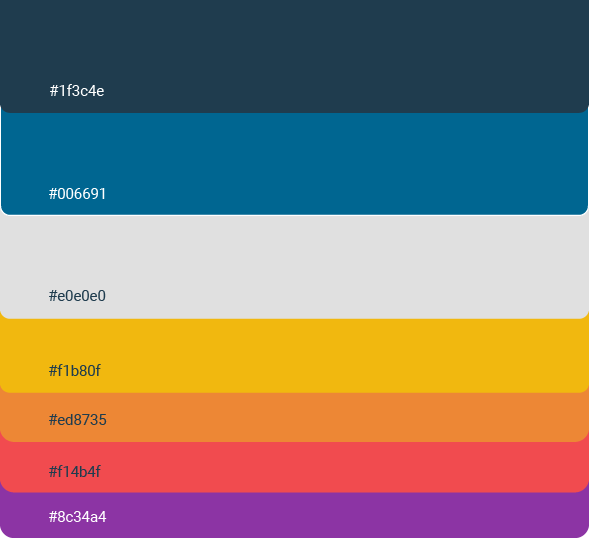589x538 pixels.
Task: Click the #f14b4f hex code text
Action: point(75,472)
